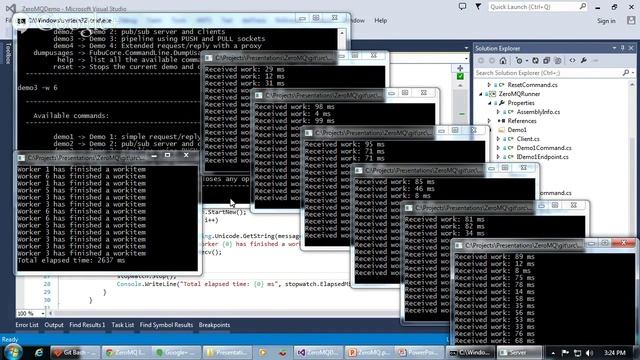
Task: Refresh the Solution Explorer
Action: pos(535,60)
